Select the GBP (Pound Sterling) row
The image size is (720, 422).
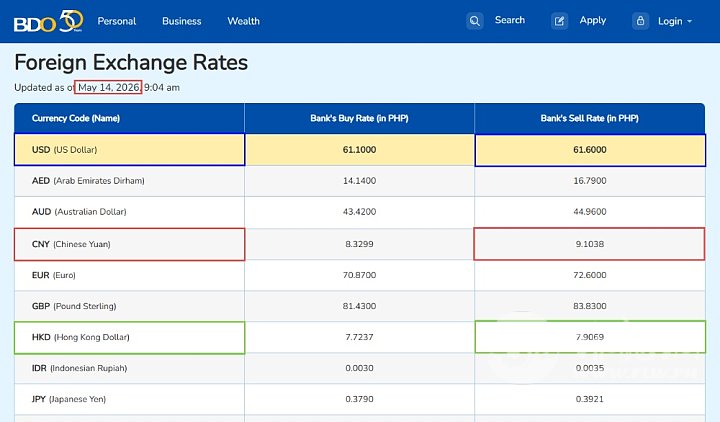tap(360, 306)
